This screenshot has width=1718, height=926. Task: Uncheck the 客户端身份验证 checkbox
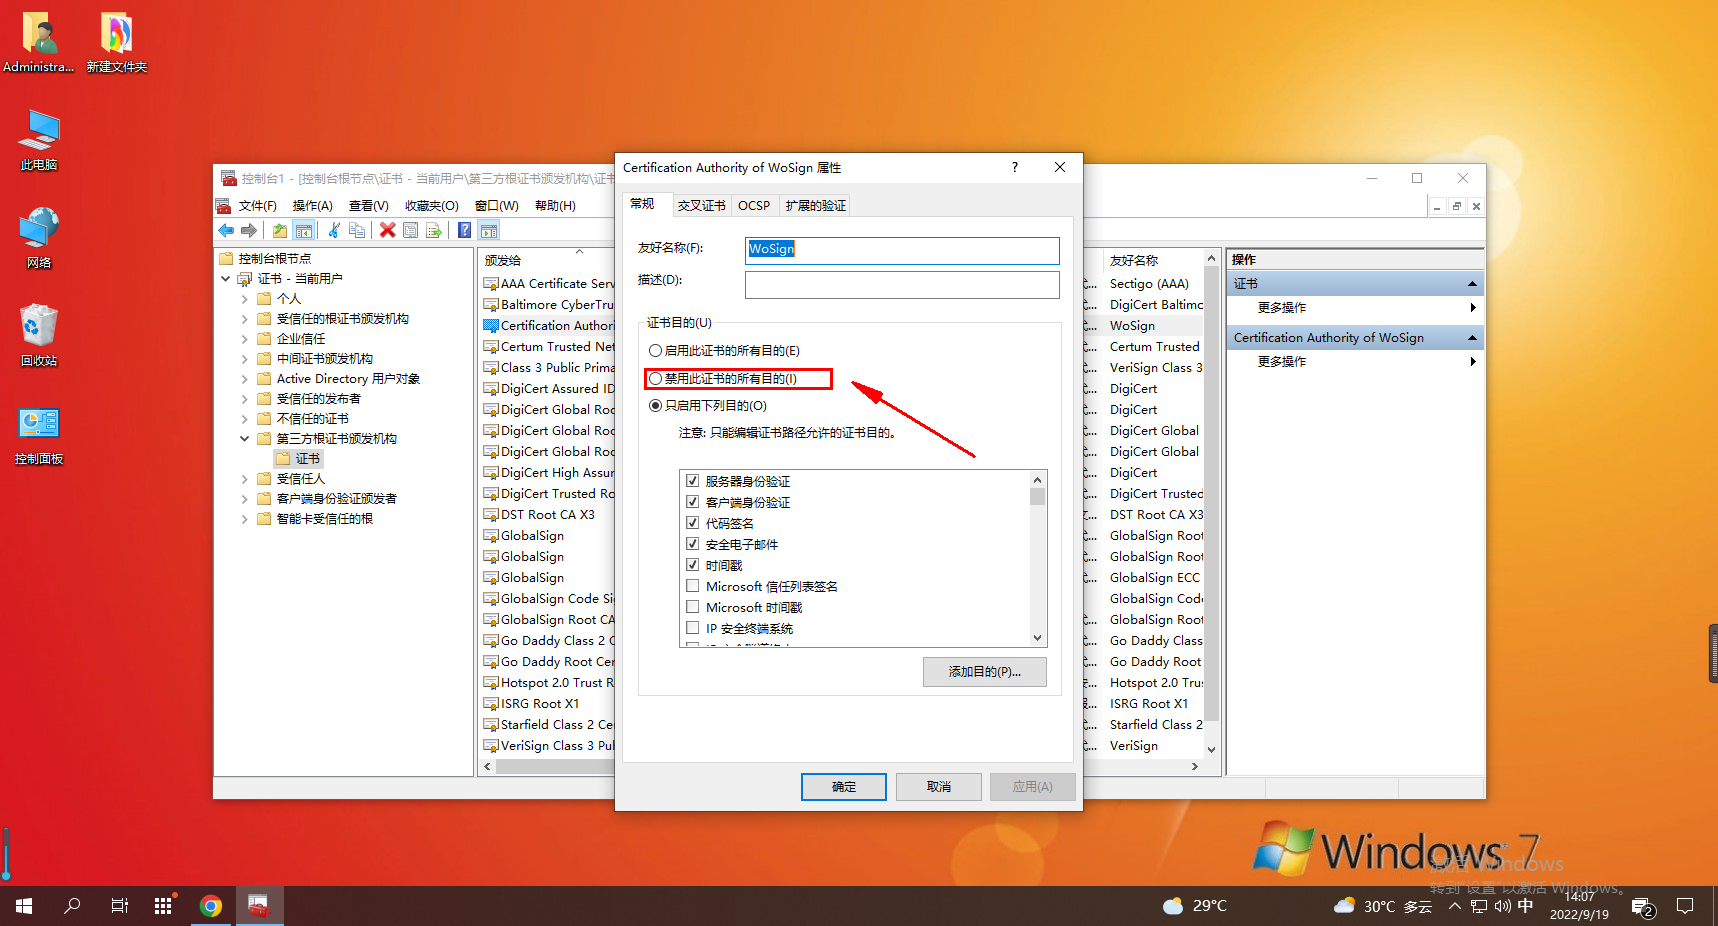coord(692,502)
